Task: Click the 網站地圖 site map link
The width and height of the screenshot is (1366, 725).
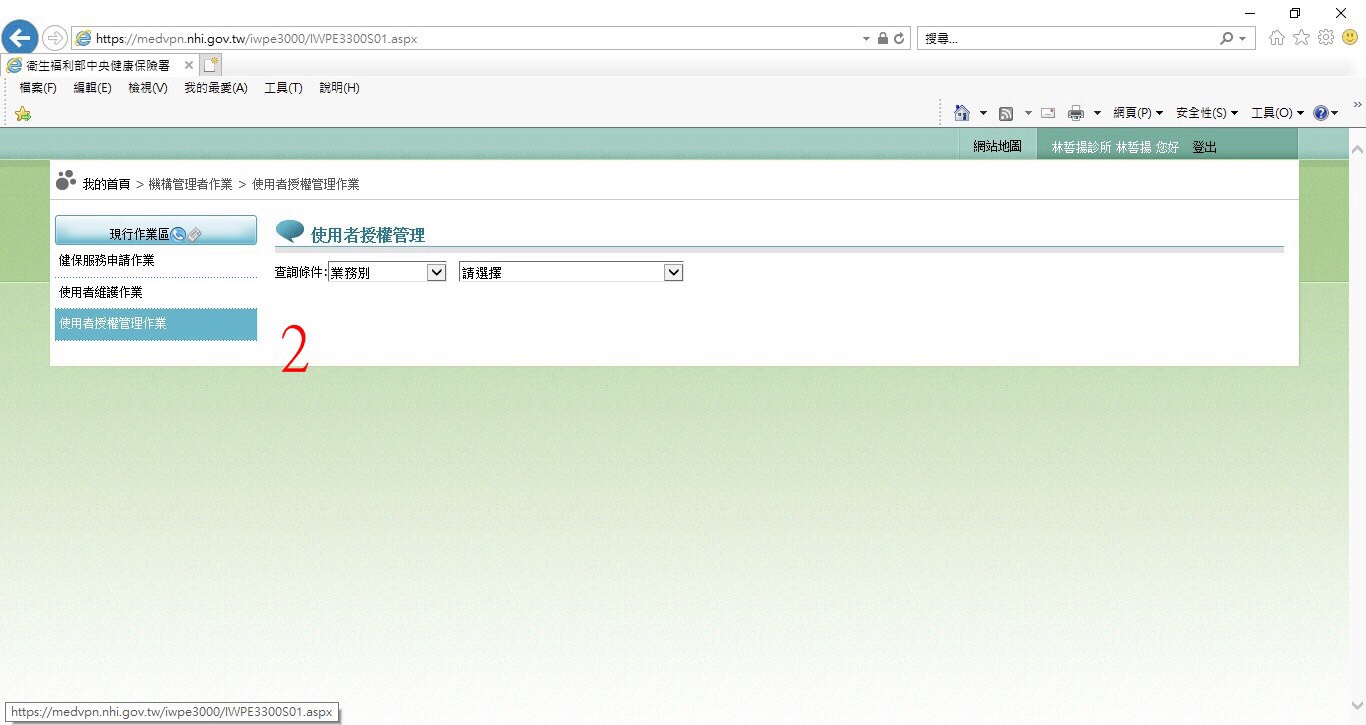Action: tap(997, 147)
